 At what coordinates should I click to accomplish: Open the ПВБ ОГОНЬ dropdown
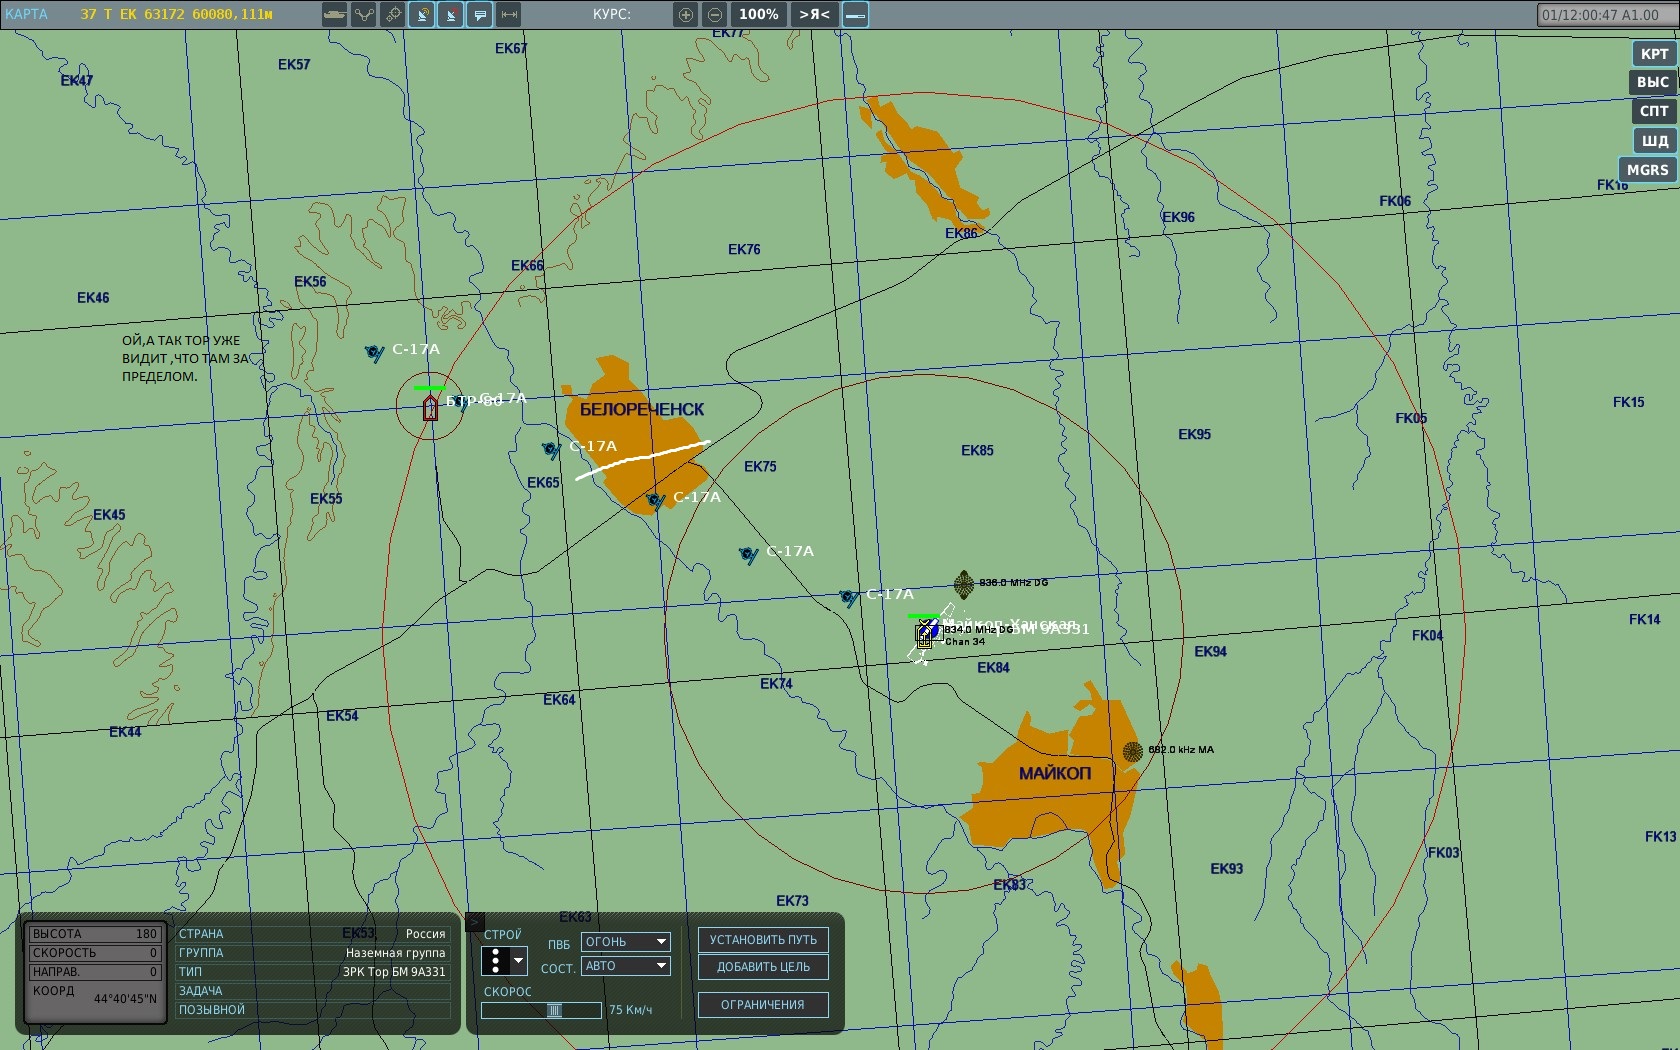tap(626, 942)
